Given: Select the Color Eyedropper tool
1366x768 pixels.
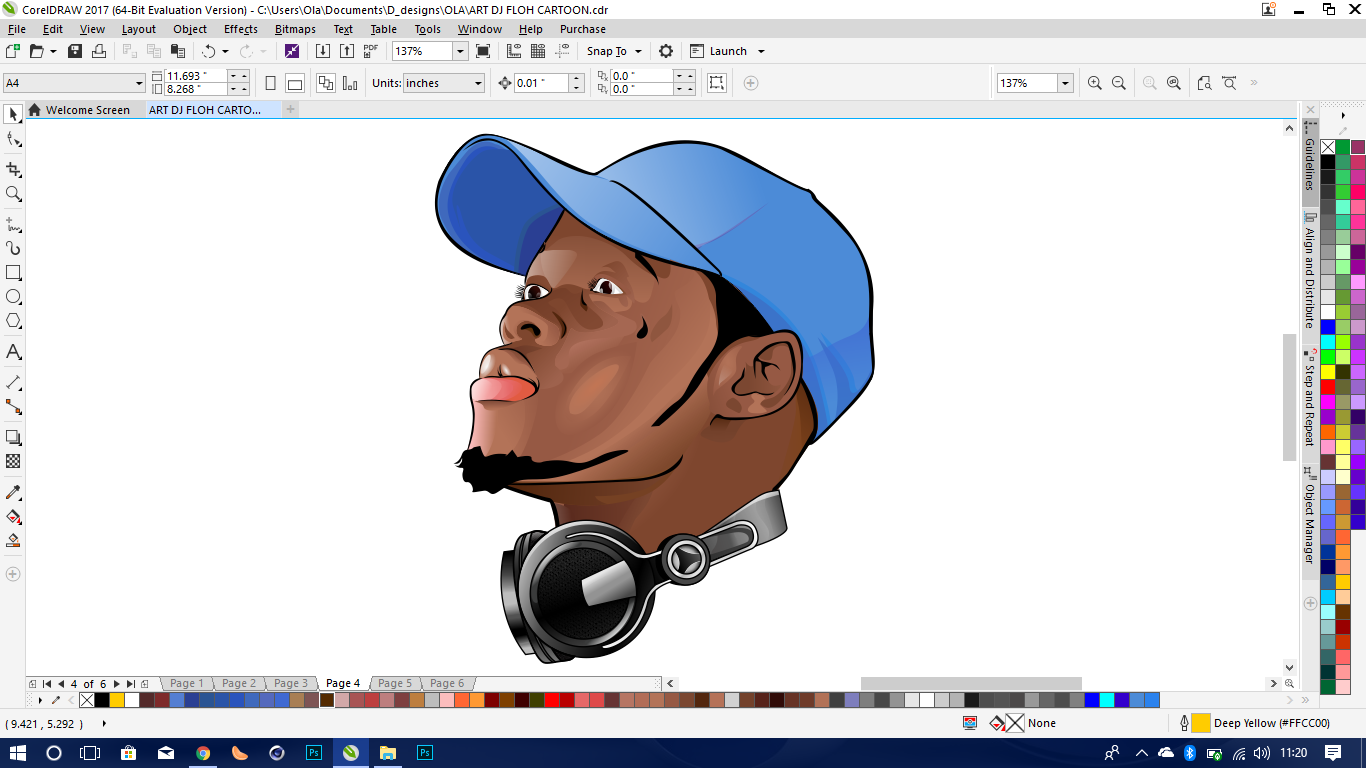Looking at the screenshot, I should [13, 493].
